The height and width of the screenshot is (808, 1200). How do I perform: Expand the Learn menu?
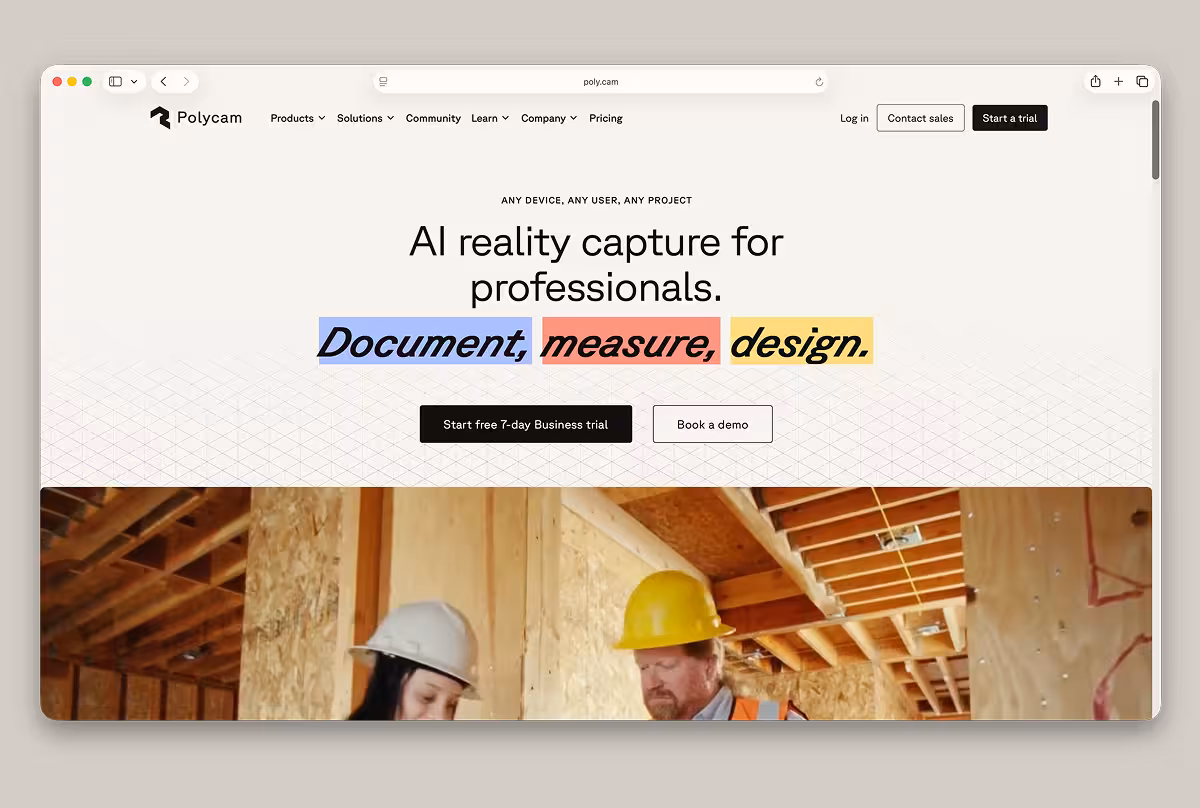coord(490,118)
